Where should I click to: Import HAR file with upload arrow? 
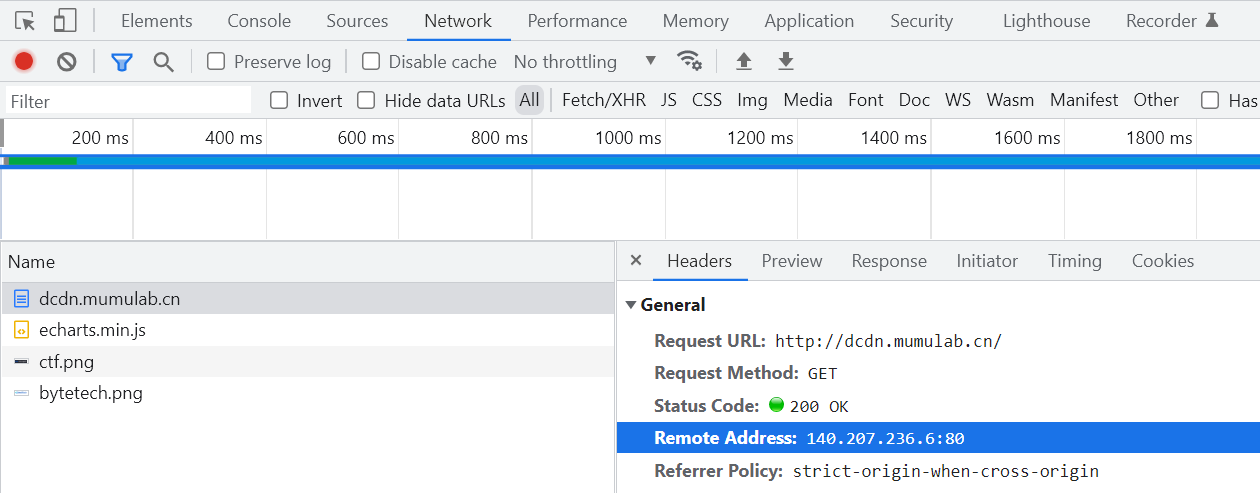pyautogui.click(x=744, y=62)
